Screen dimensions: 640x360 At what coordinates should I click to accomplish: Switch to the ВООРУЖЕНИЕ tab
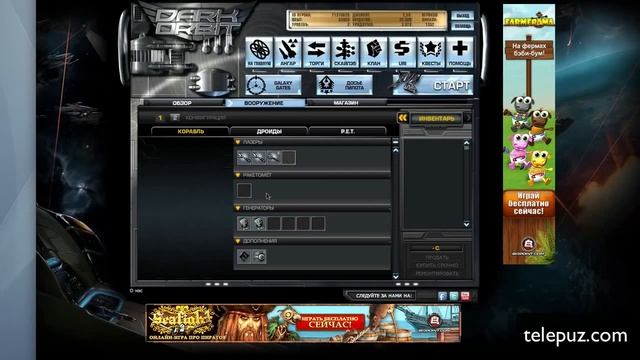(x=264, y=103)
